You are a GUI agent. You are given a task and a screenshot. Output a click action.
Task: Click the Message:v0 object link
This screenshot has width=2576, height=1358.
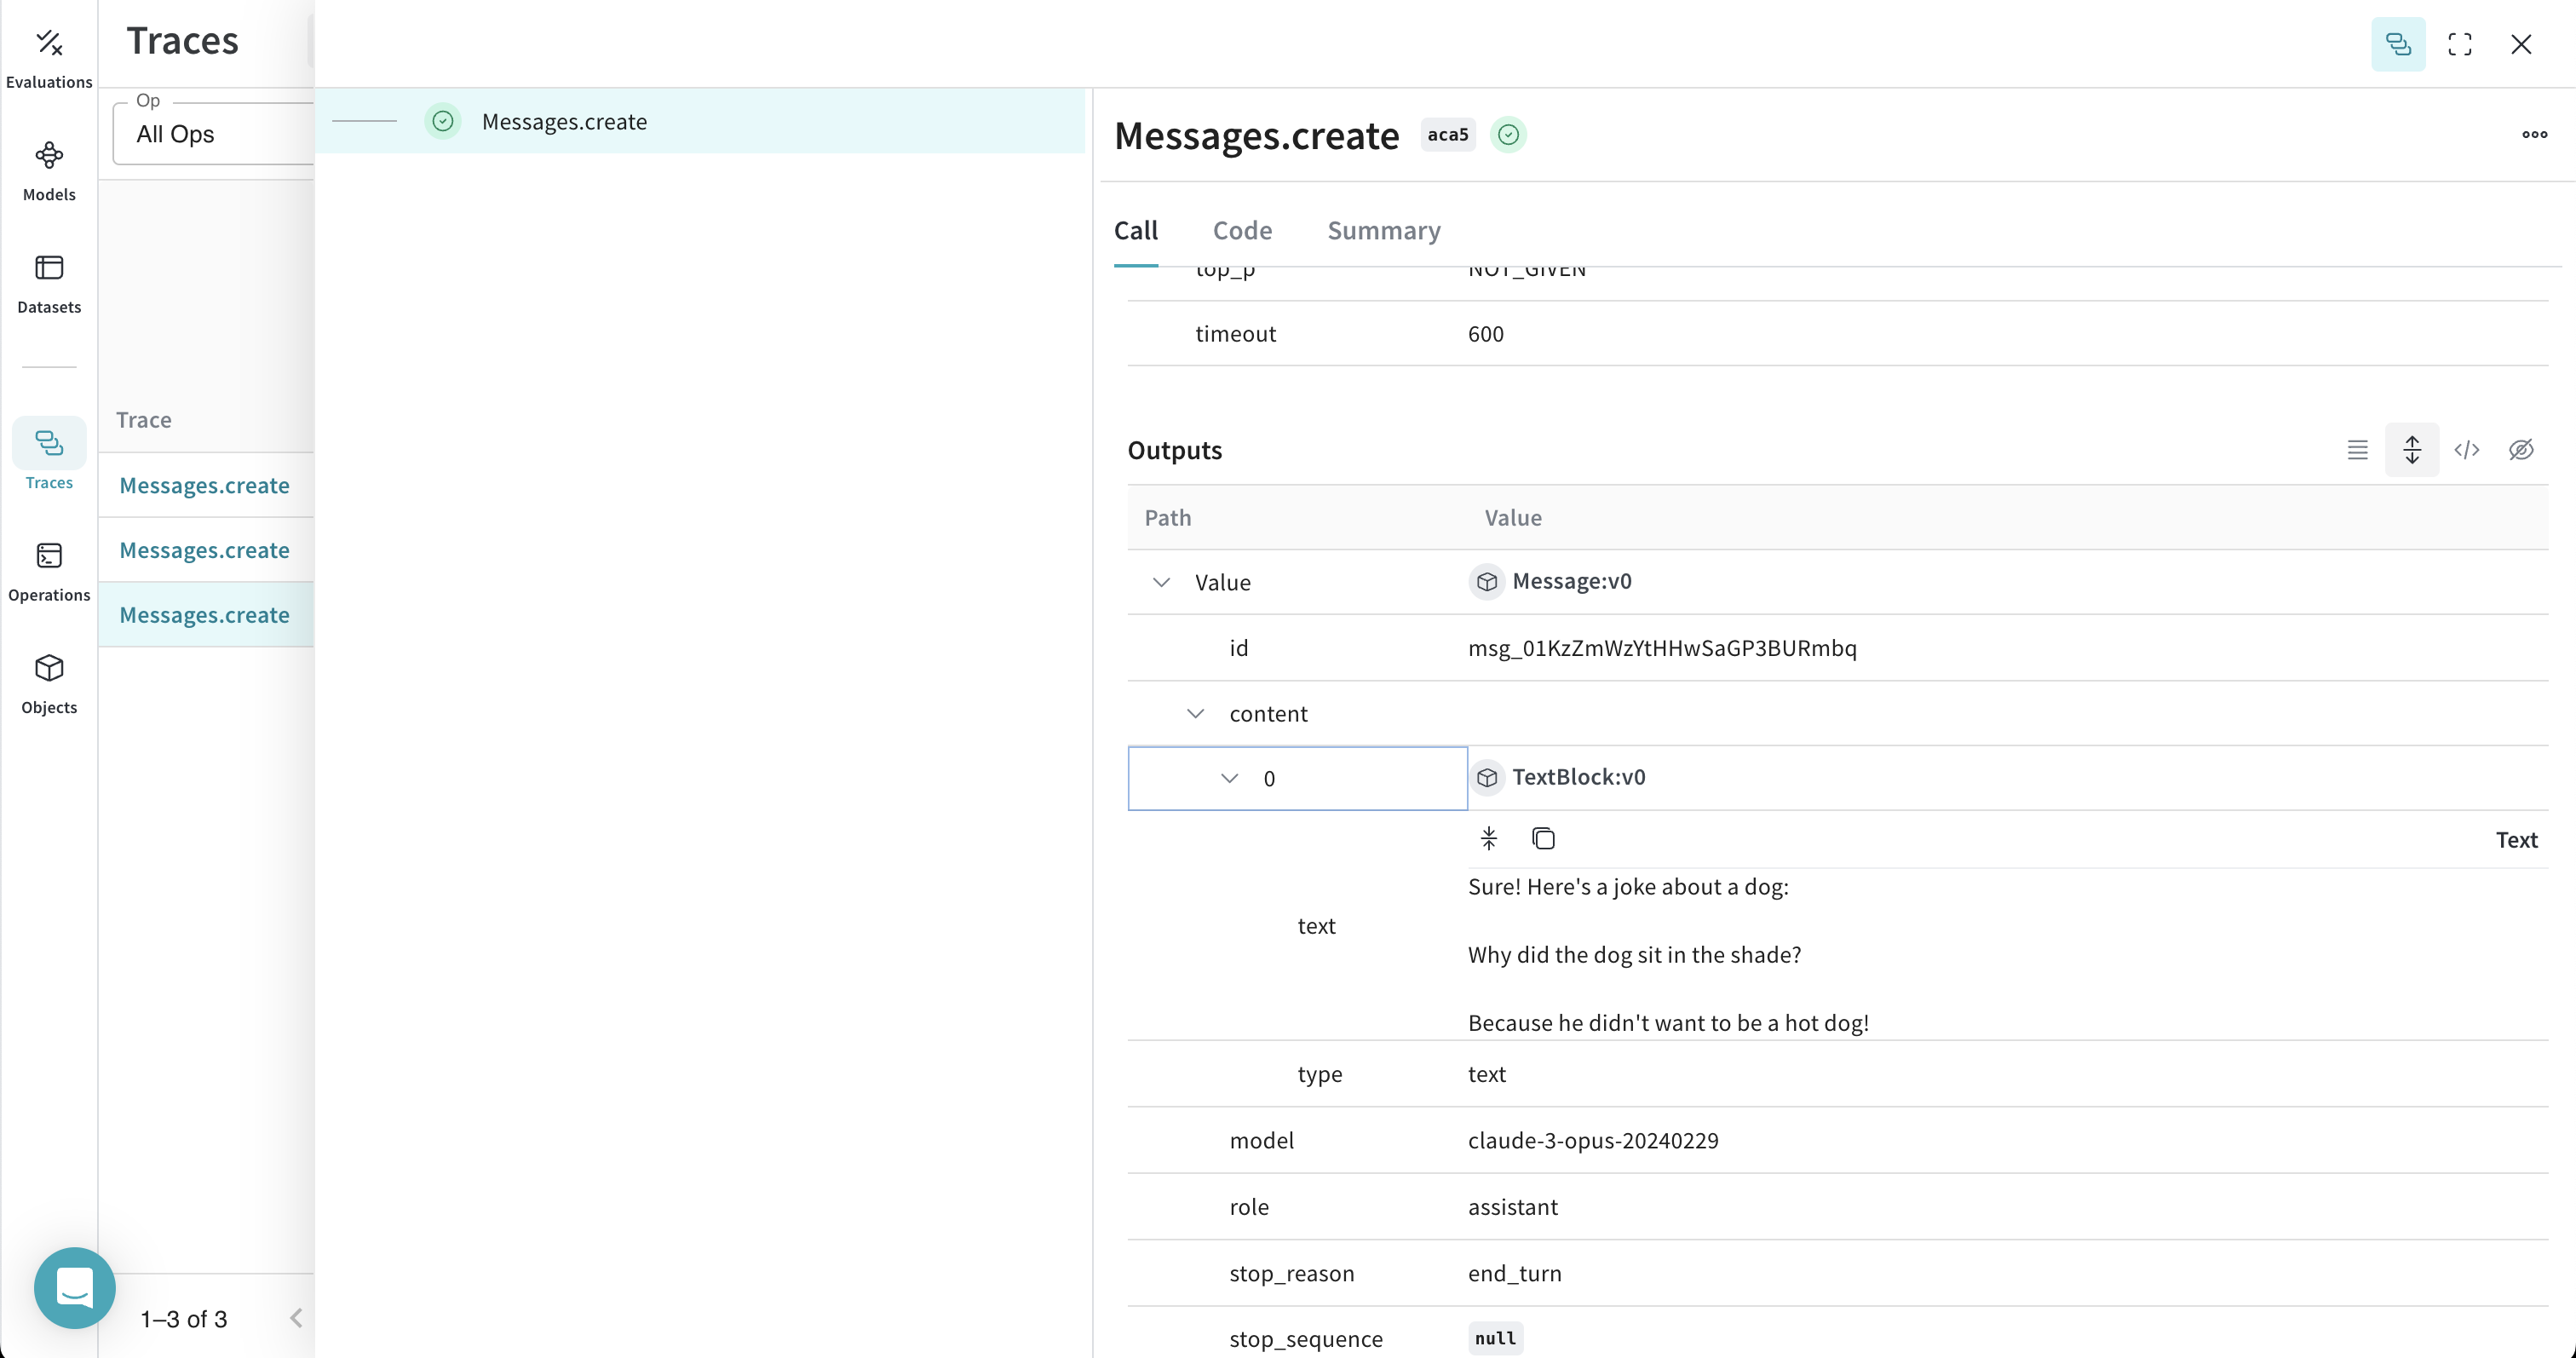click(x=1571, y=581)
